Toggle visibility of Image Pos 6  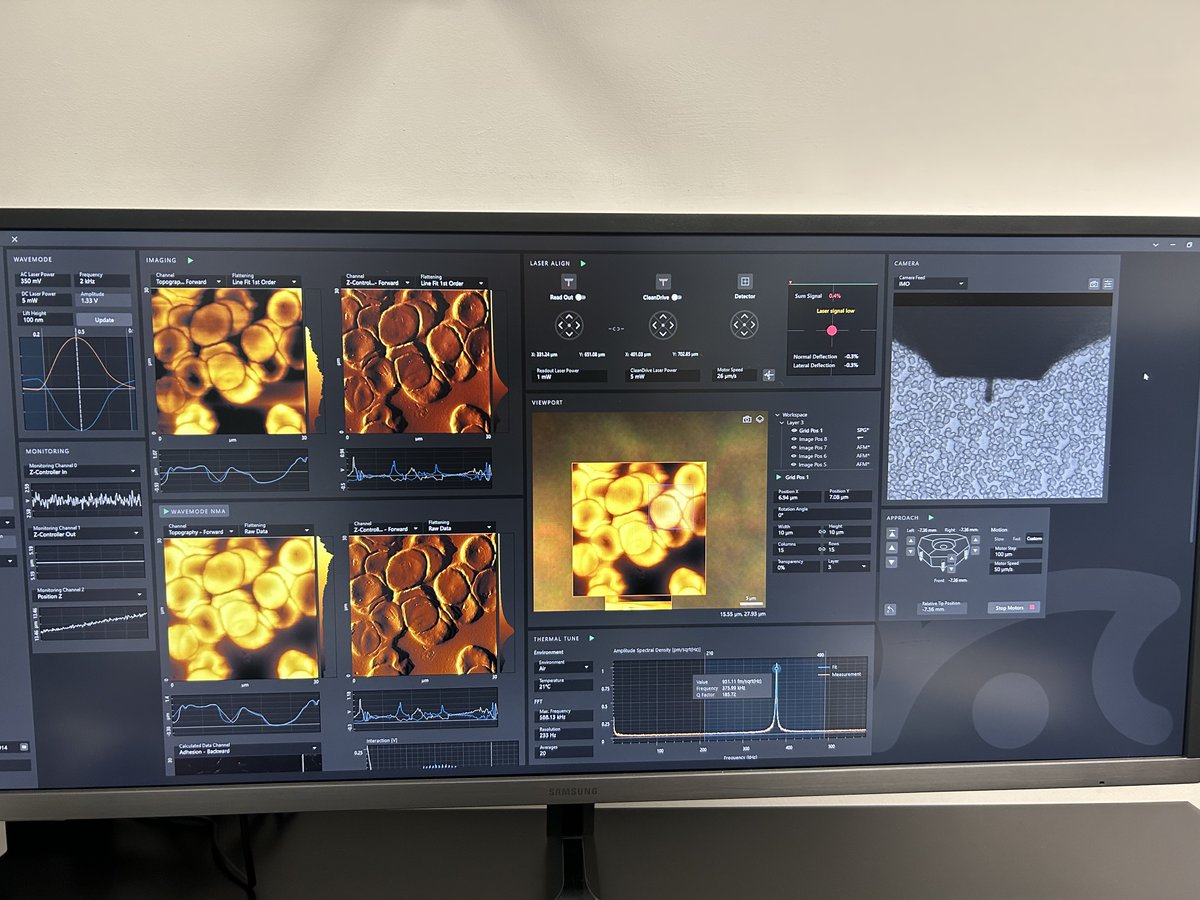[x=793, y=456]
